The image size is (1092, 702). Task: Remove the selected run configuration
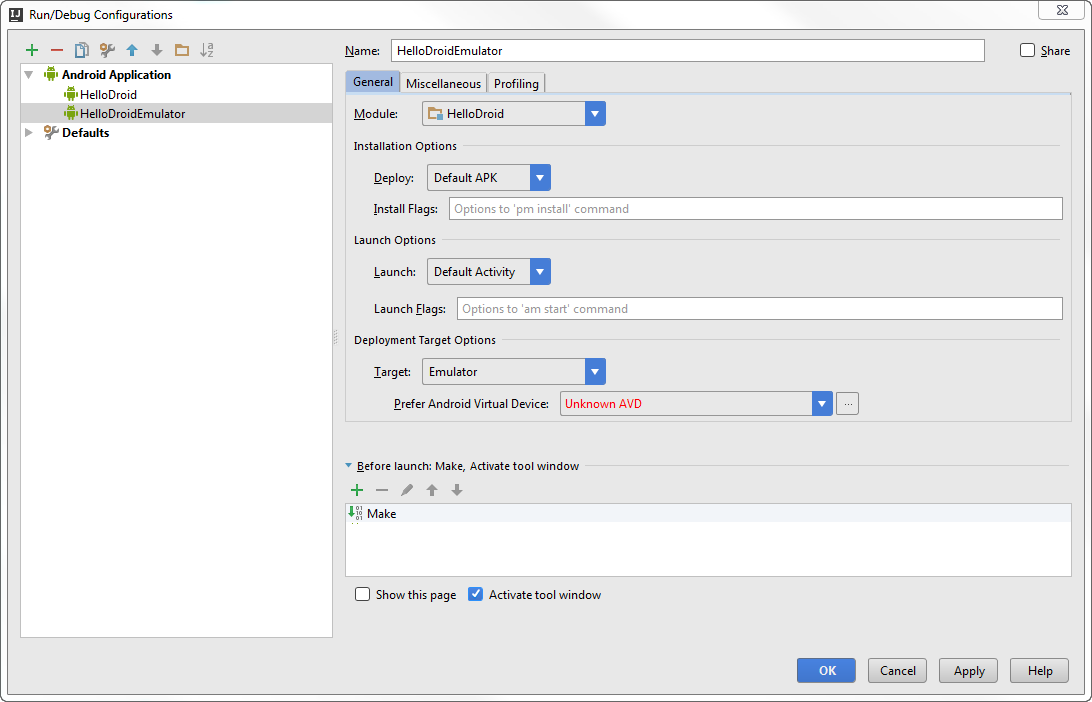pos(57,50)
